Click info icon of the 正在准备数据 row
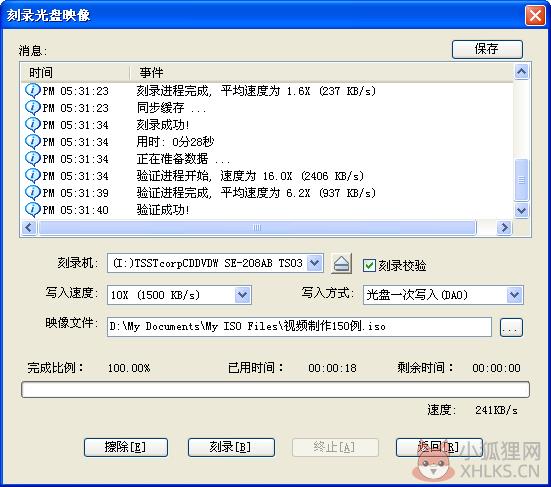Viewport: 551px width, 487px height. pos(33,158)
